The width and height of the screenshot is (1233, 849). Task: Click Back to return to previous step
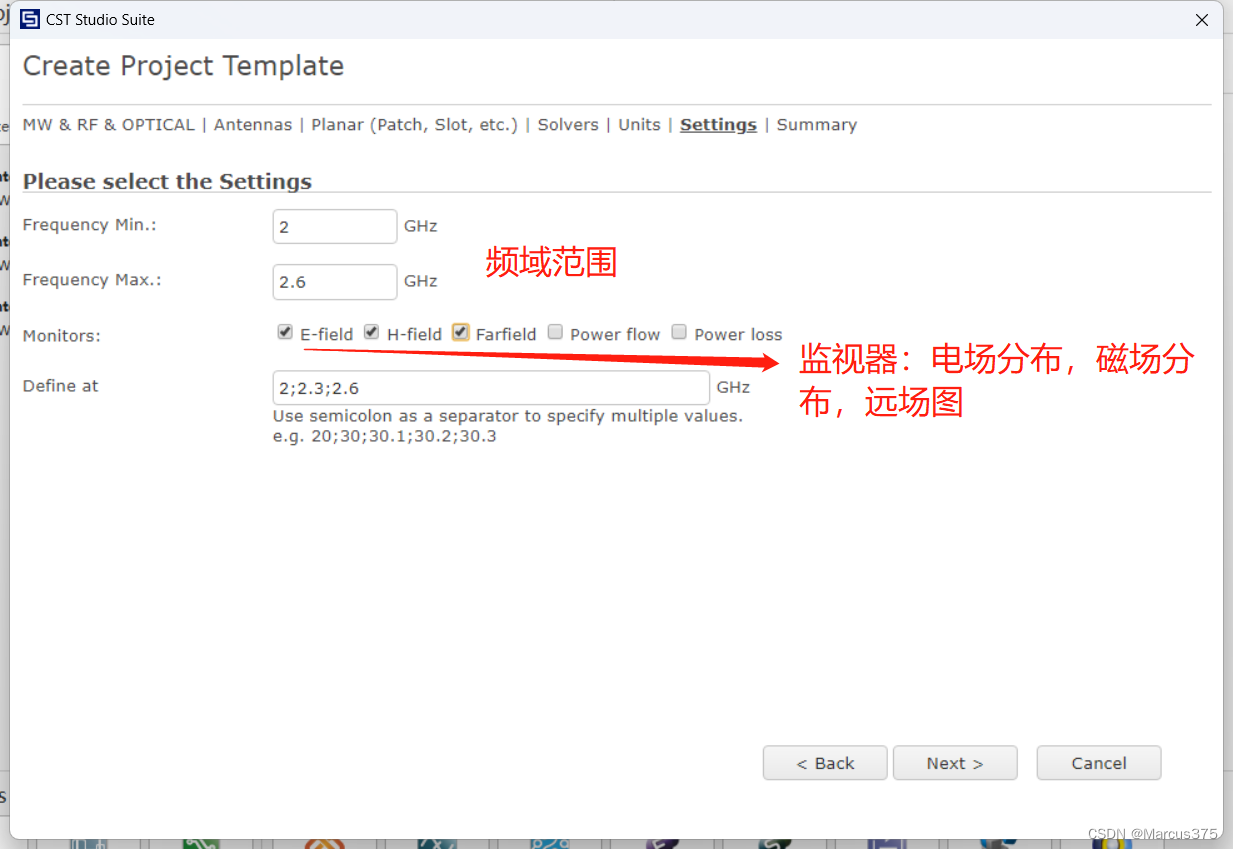pyautogui.click(x=824, y=762)
